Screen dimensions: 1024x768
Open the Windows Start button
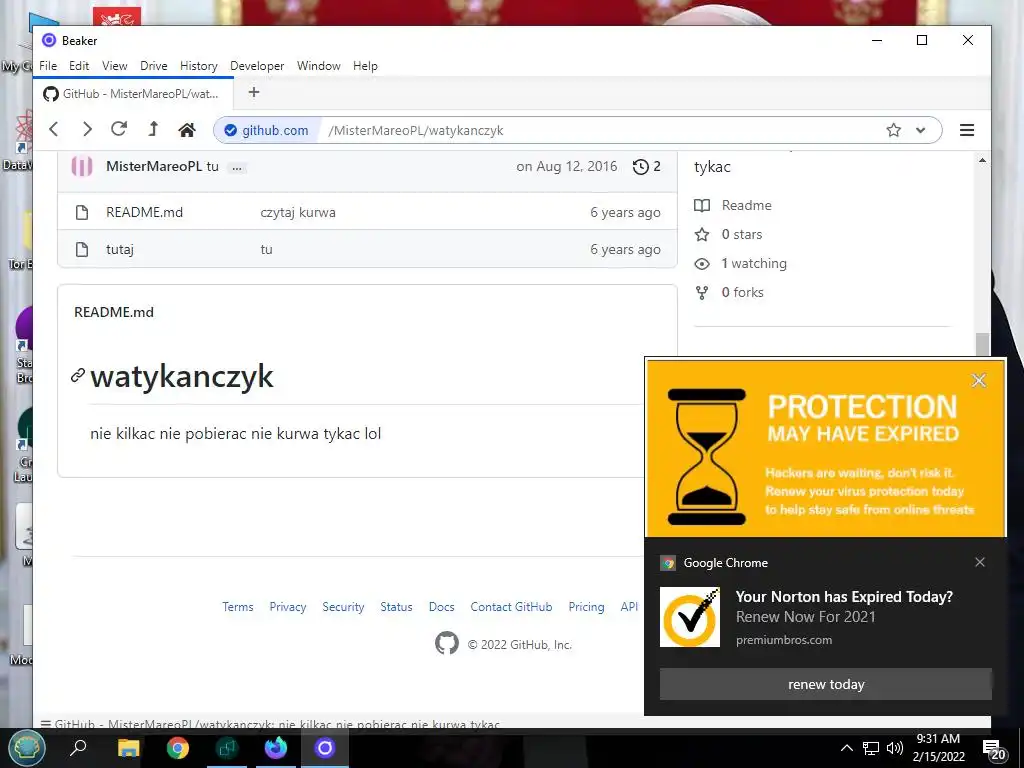coord(26,748)
